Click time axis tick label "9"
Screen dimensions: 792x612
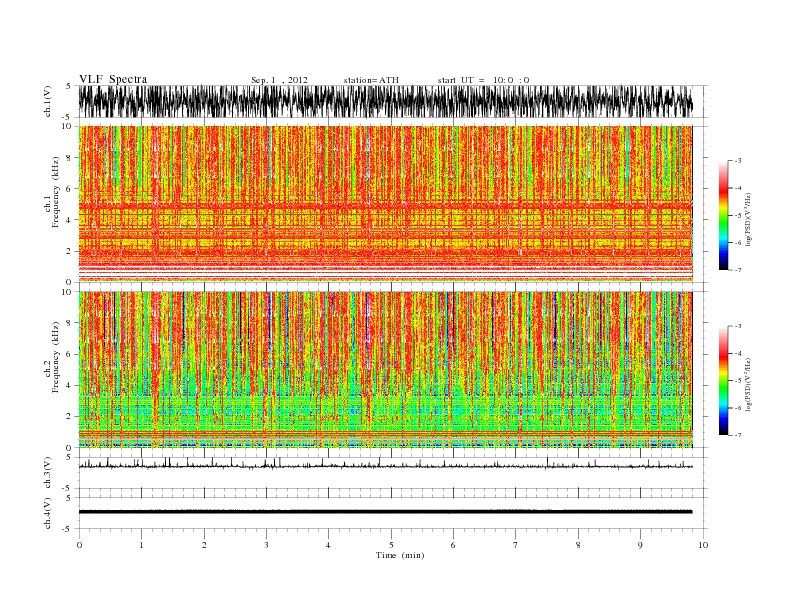point(640,545)
